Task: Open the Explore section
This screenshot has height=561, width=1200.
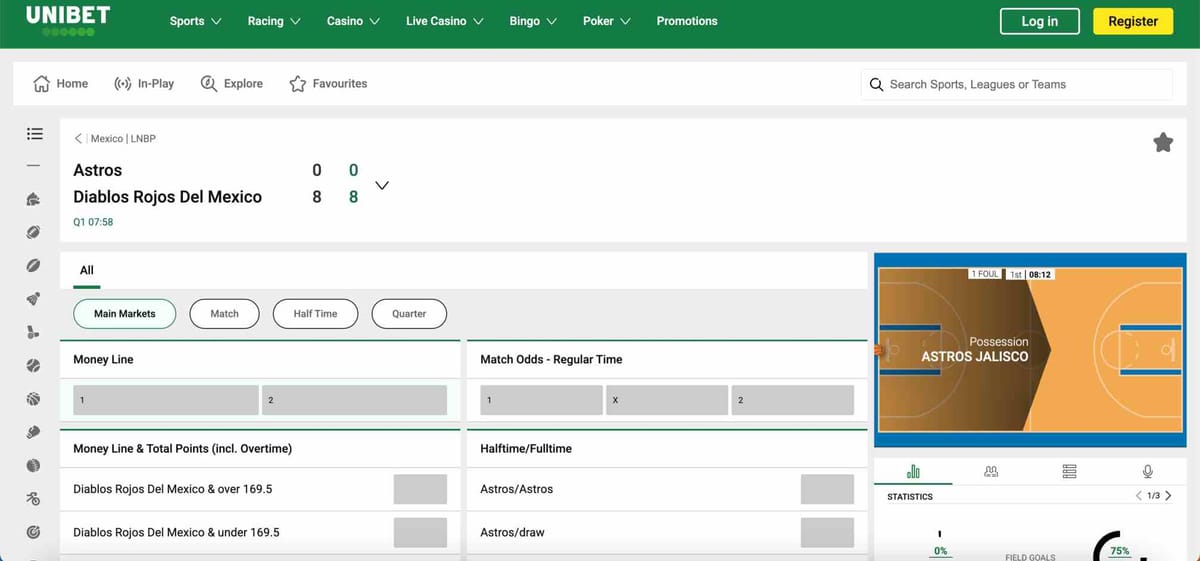Action: pyautogui.click(x=232, y=84)
